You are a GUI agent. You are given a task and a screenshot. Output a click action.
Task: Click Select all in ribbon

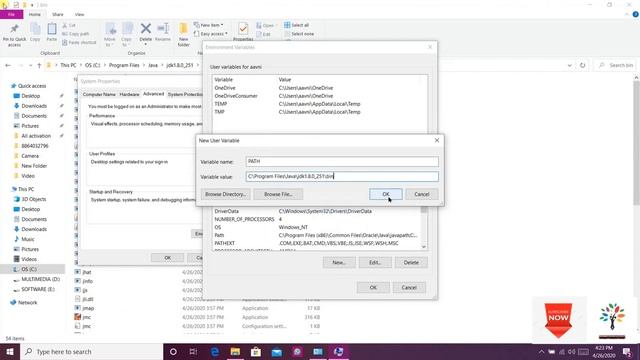tap(297, 25)
